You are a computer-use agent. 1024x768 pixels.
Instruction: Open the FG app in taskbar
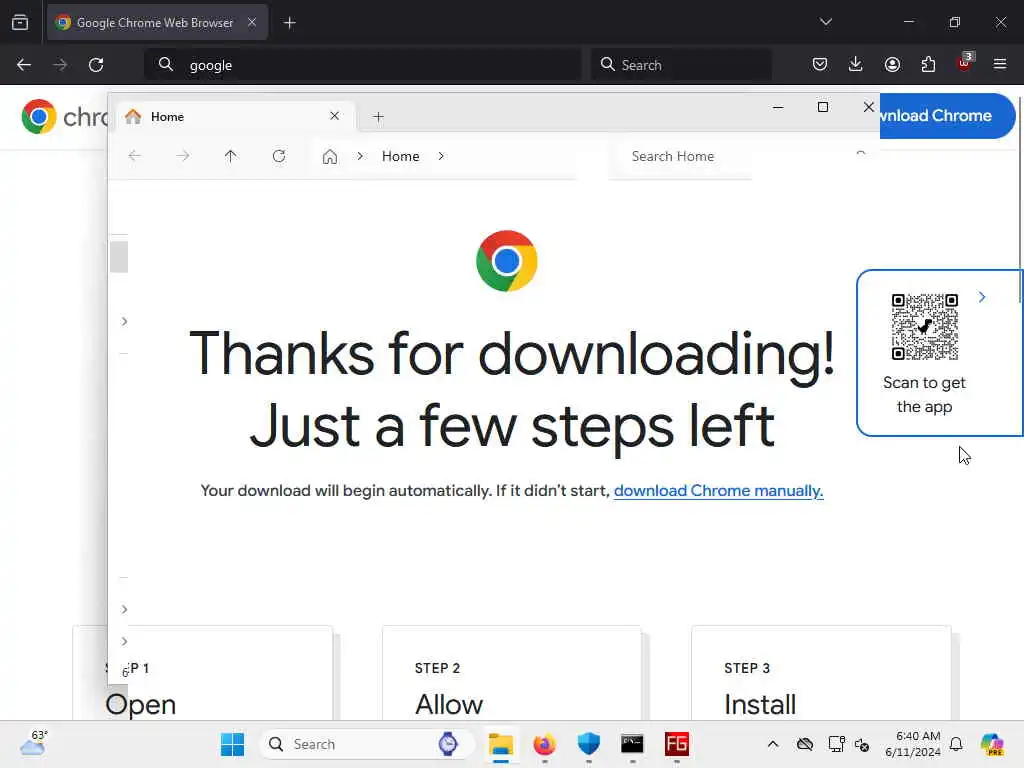point(677,744)
